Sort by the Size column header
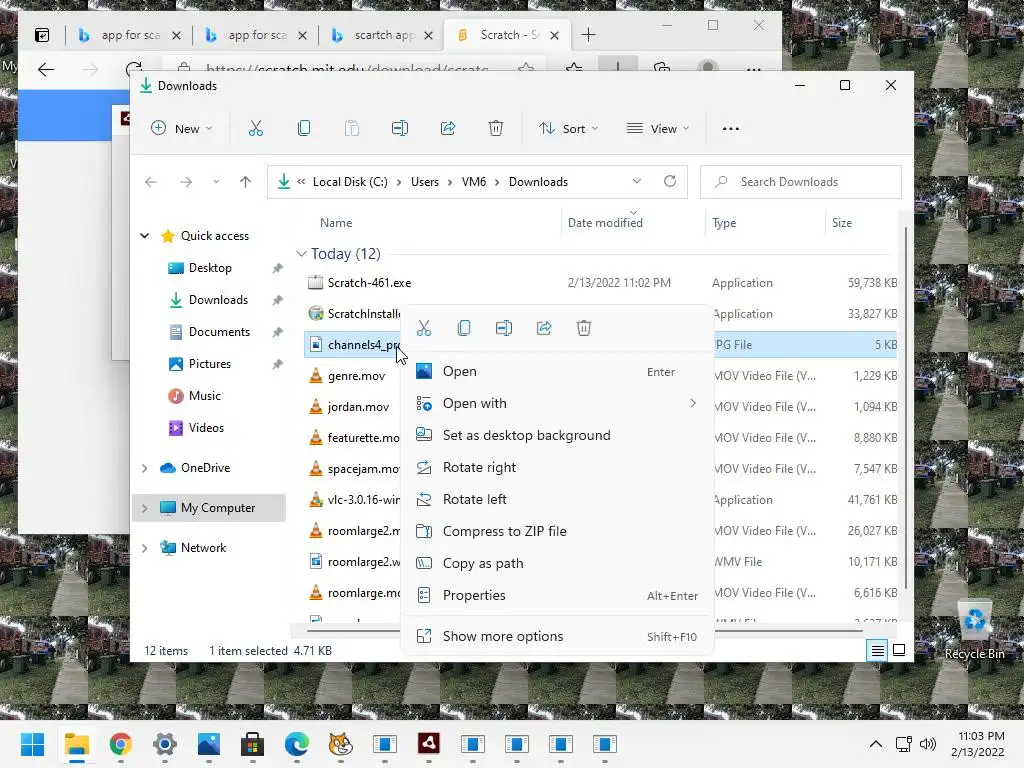 [x=842, y=223]
